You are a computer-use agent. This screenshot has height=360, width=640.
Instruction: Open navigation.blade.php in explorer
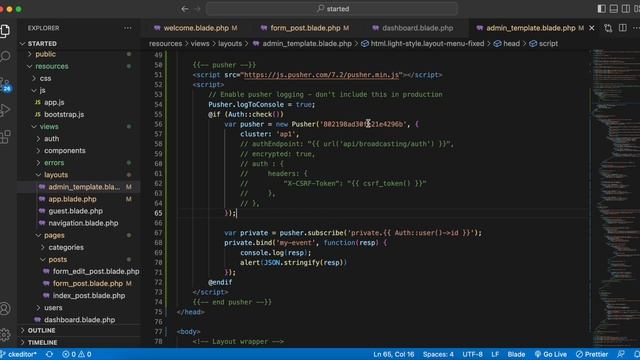(83, 223)
